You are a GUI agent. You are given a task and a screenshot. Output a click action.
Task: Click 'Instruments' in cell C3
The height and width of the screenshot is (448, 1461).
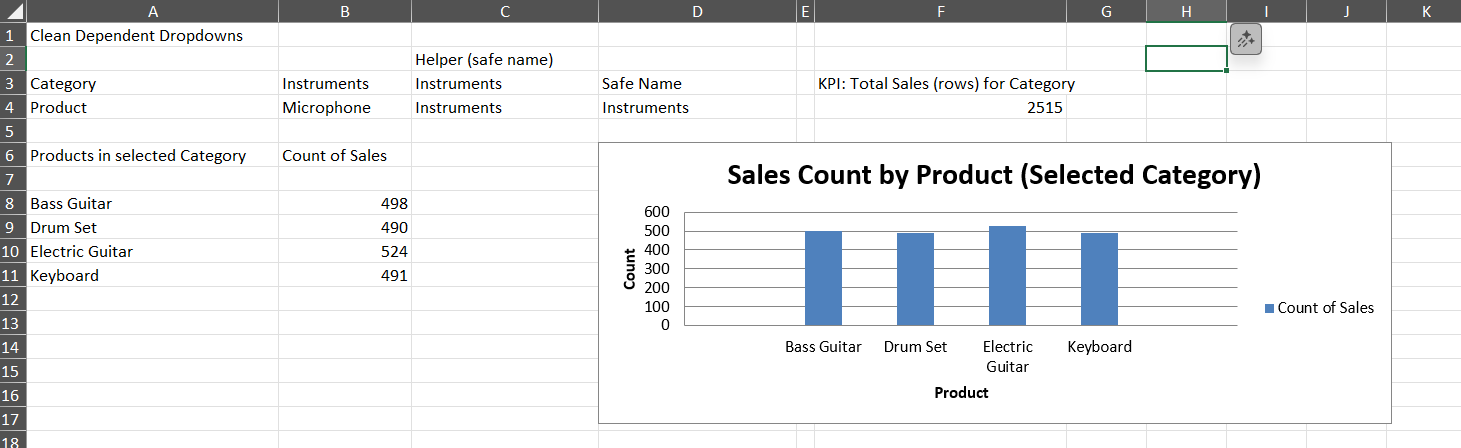pyautogui.click(x=505, y=83)
